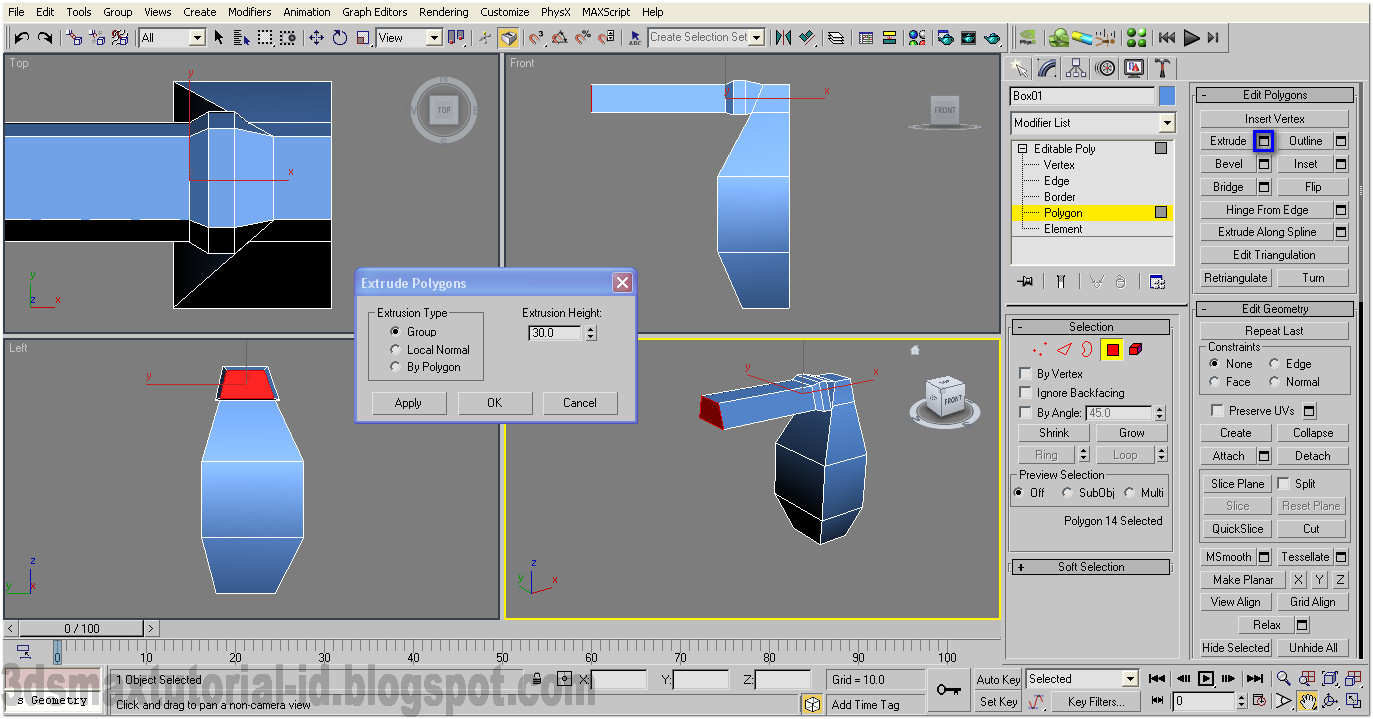Activate the Element sub-object cube icon

pyautogui.click(x=1136, y=350)
